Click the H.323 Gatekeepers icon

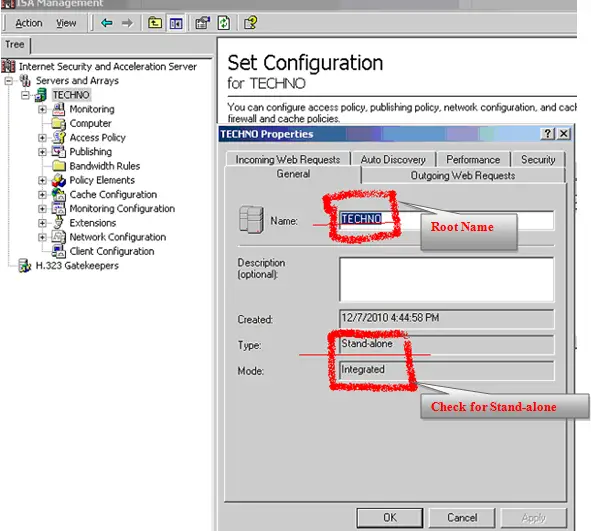pos(24,265)
